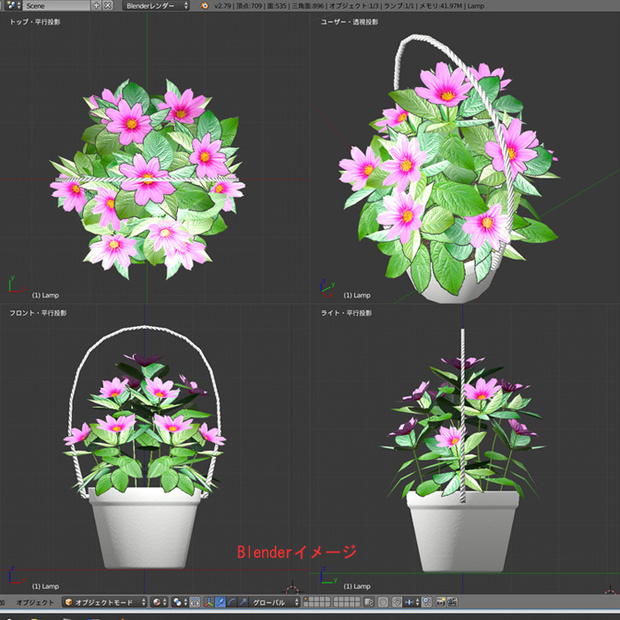The image size is (620, 620).
Task: Click the scene browse icon beside Scene field
Action: (13, 6)
